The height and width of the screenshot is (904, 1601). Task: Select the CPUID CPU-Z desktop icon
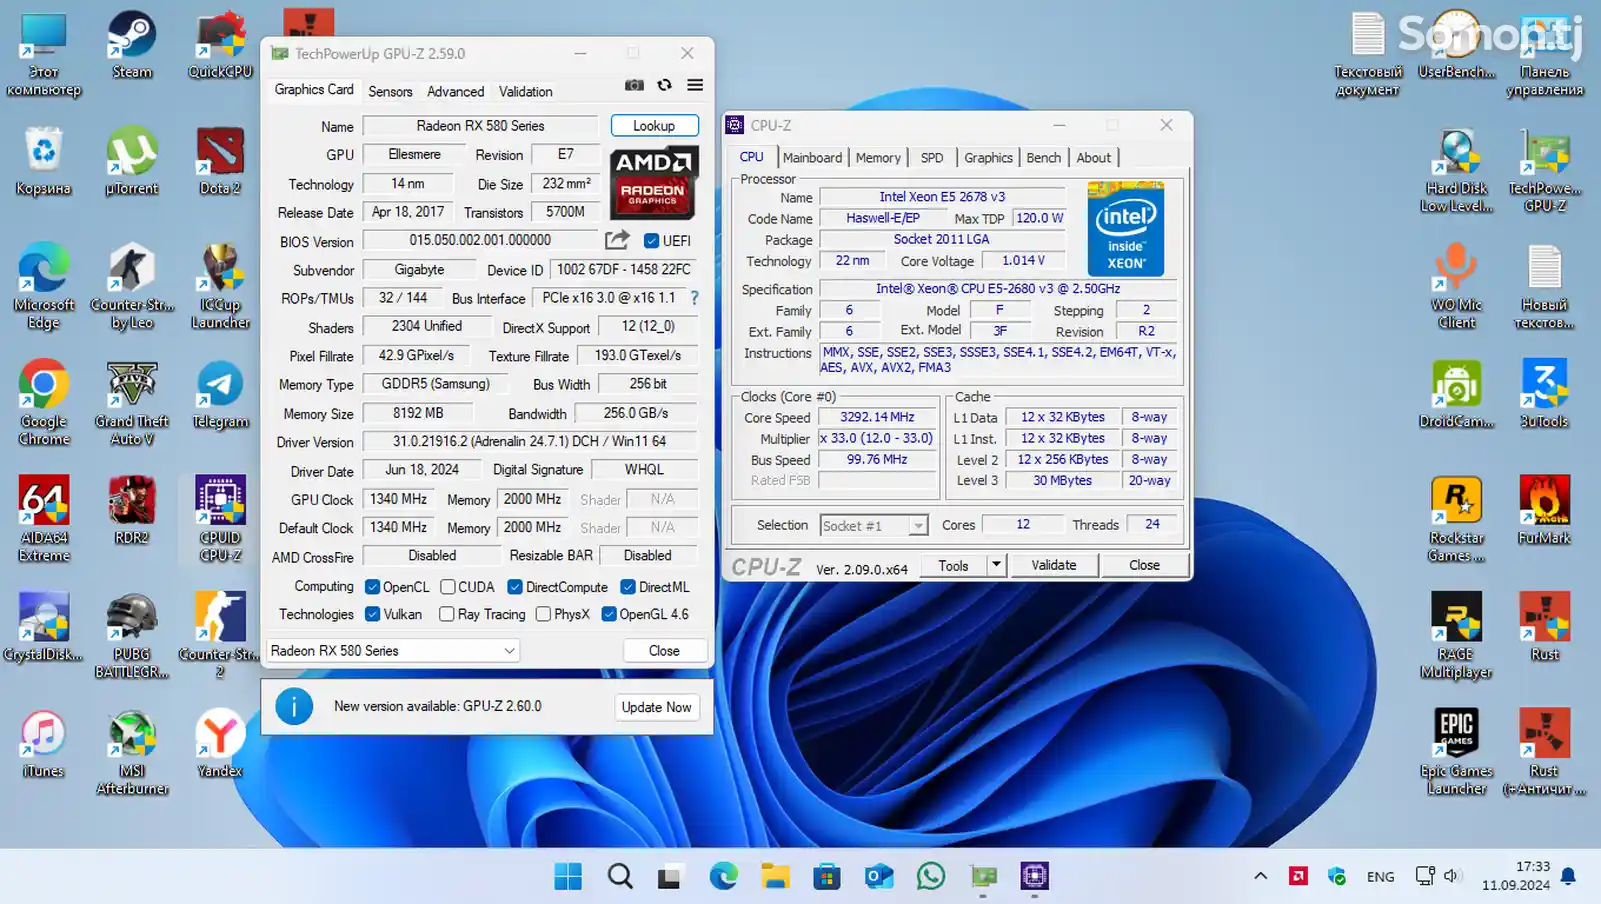pyautogui.click(x=220, y=518)
